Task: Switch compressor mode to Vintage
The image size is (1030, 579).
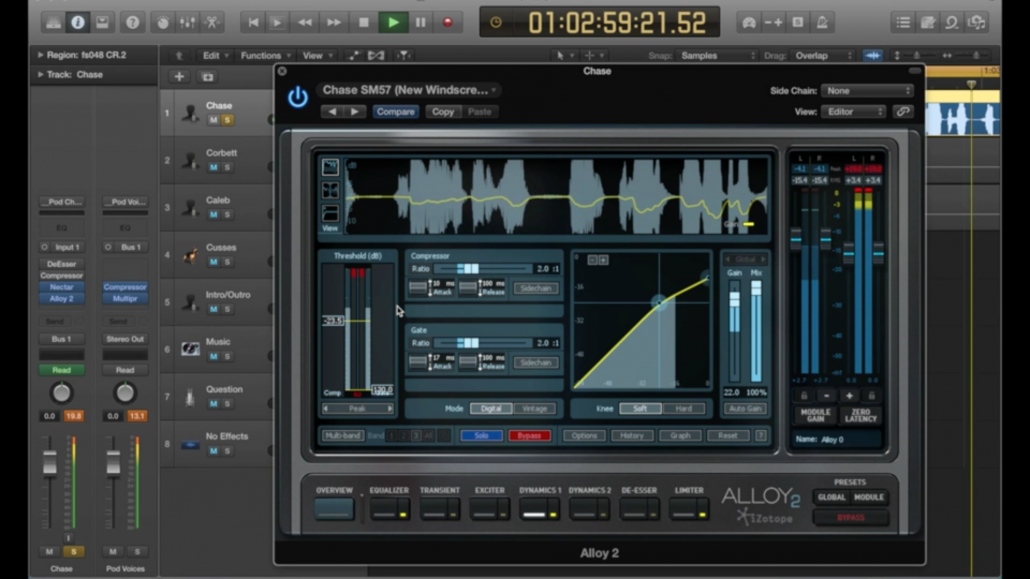Action: click(534, 409)
